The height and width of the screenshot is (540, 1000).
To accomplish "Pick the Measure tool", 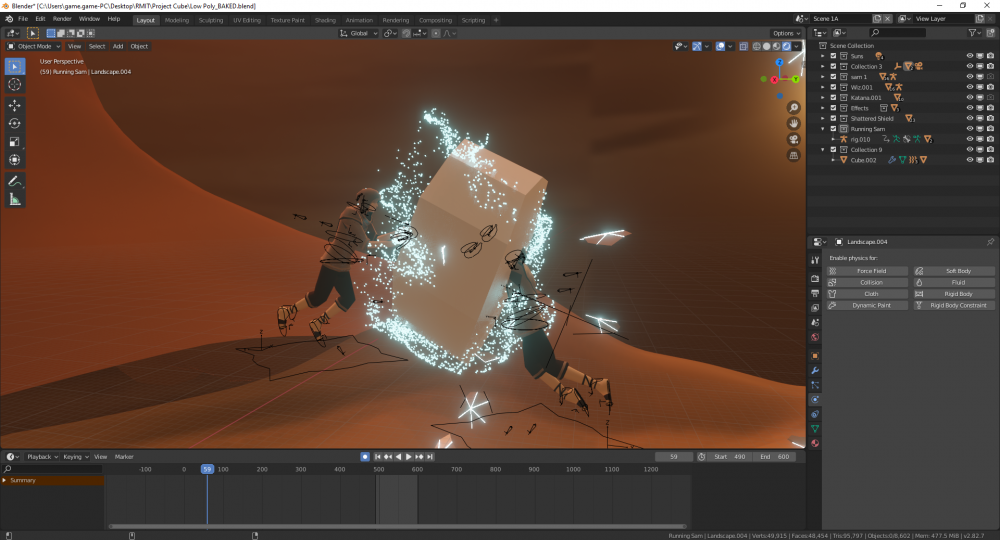I will click(15, 199).
